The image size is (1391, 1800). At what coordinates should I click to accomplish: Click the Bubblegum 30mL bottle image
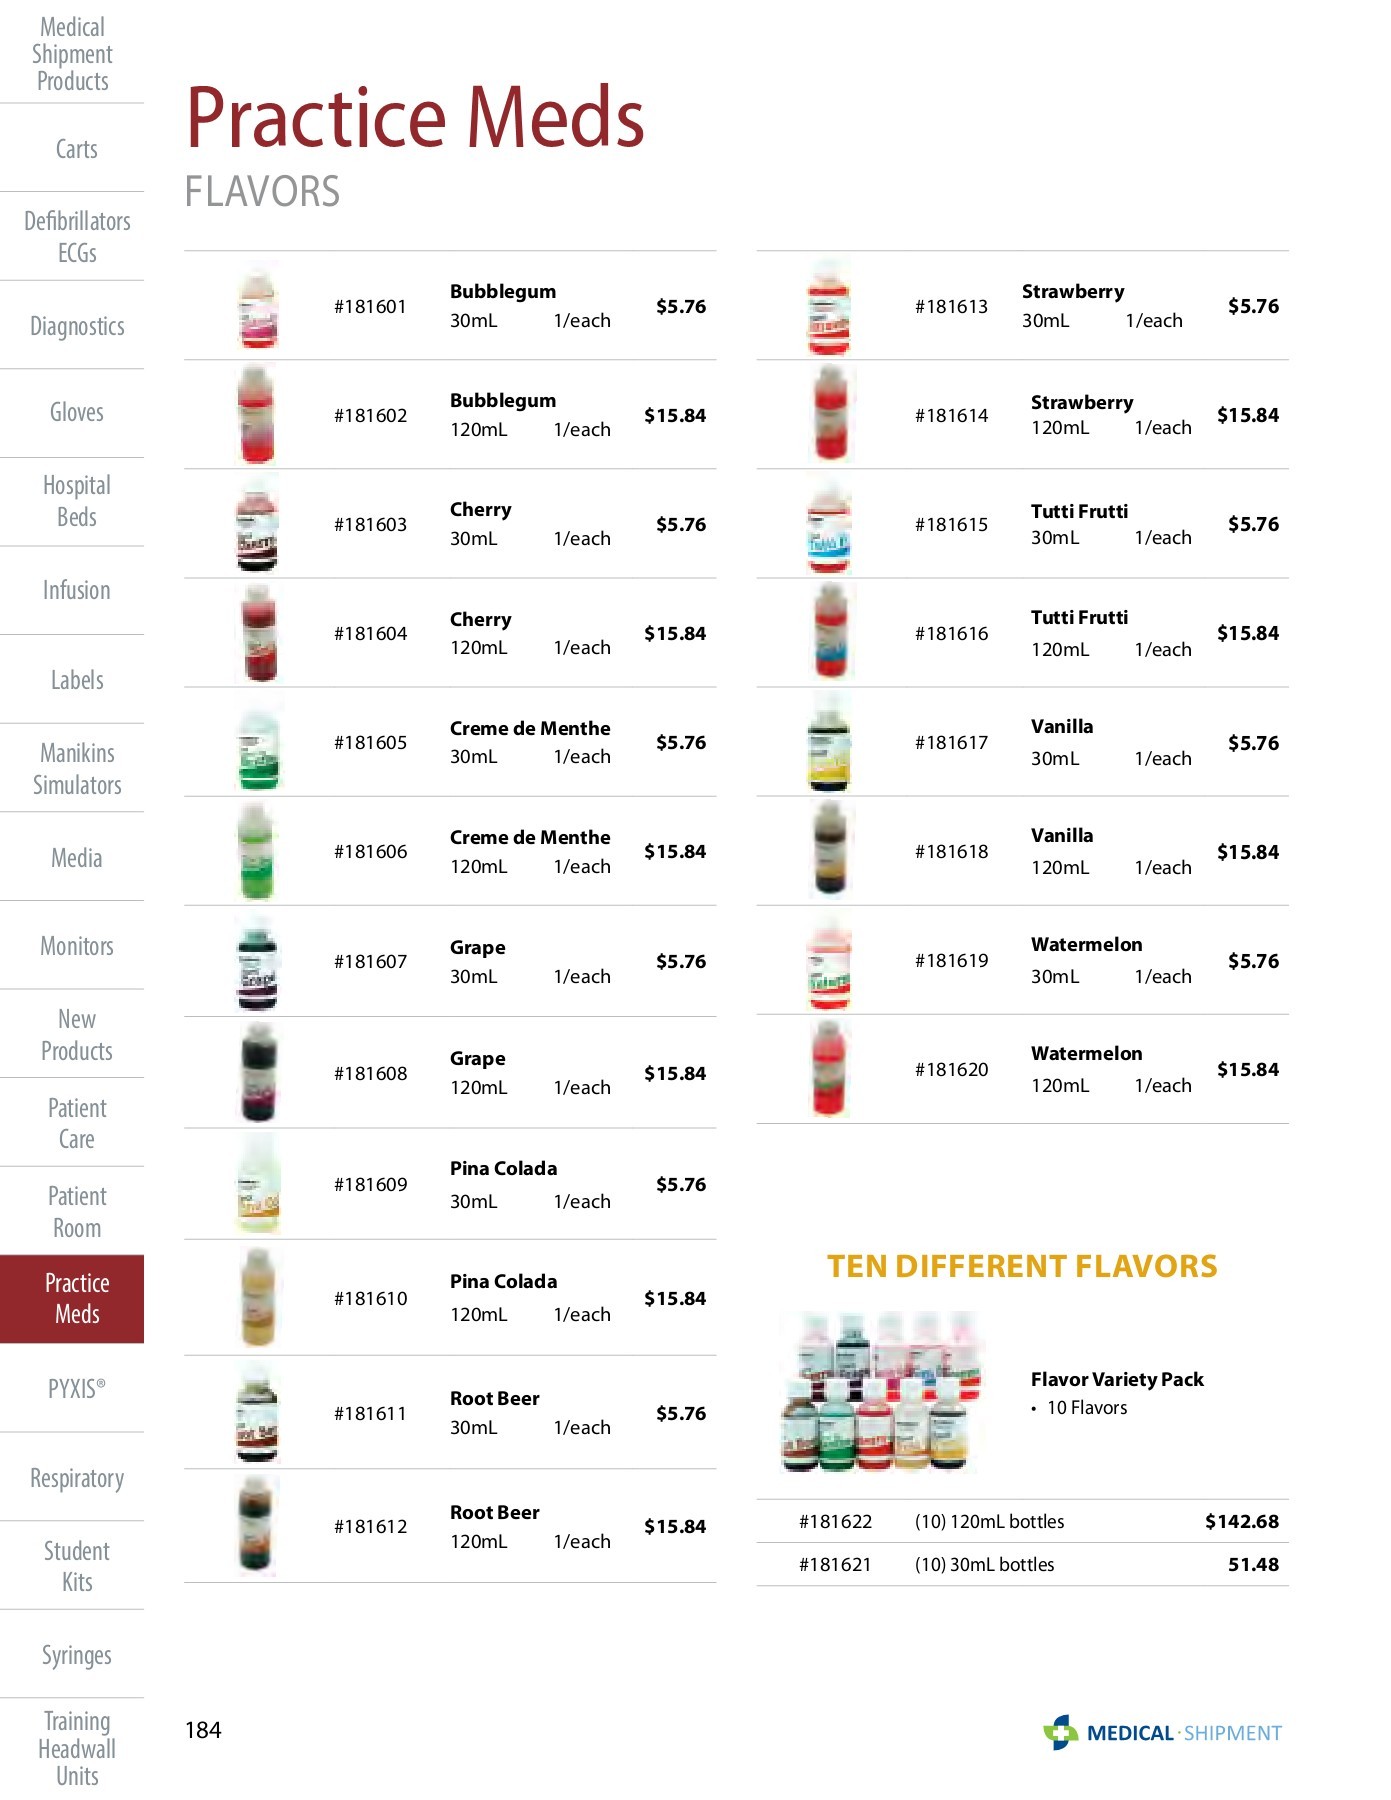click(x=257, y=307)
